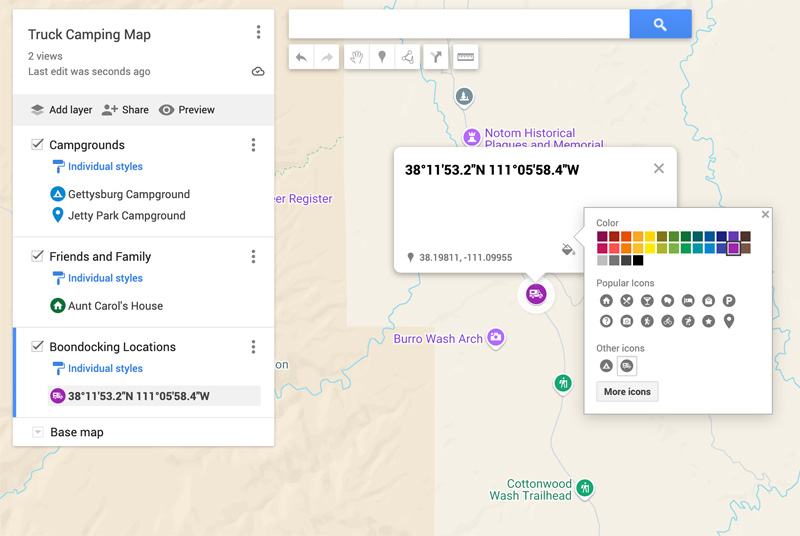Select the measure distances ruler tool
800x536 pixels.
465,57
